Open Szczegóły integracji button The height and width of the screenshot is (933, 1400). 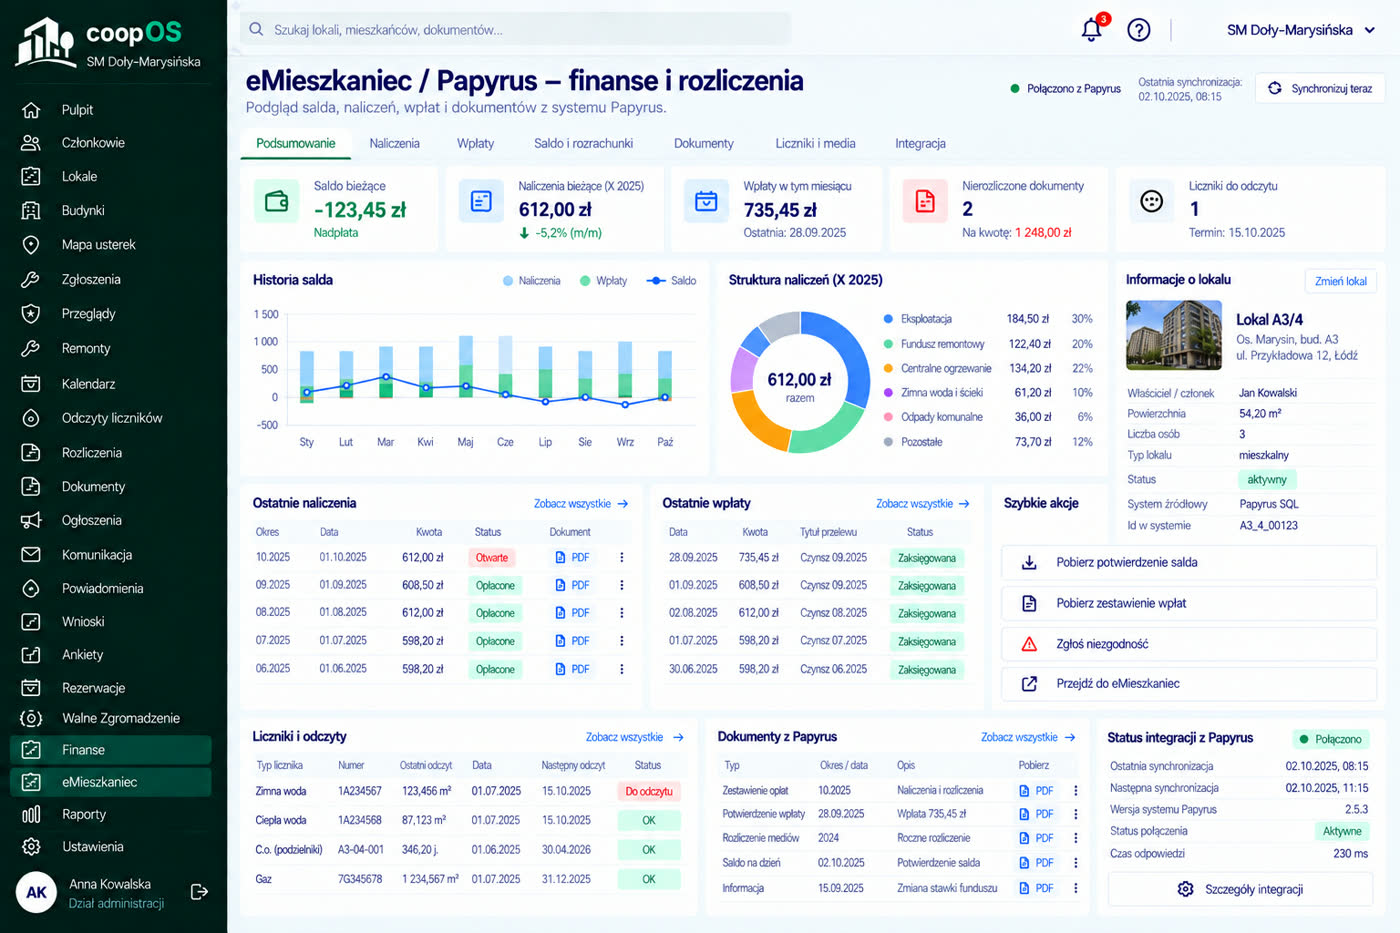coord(1240,889)
